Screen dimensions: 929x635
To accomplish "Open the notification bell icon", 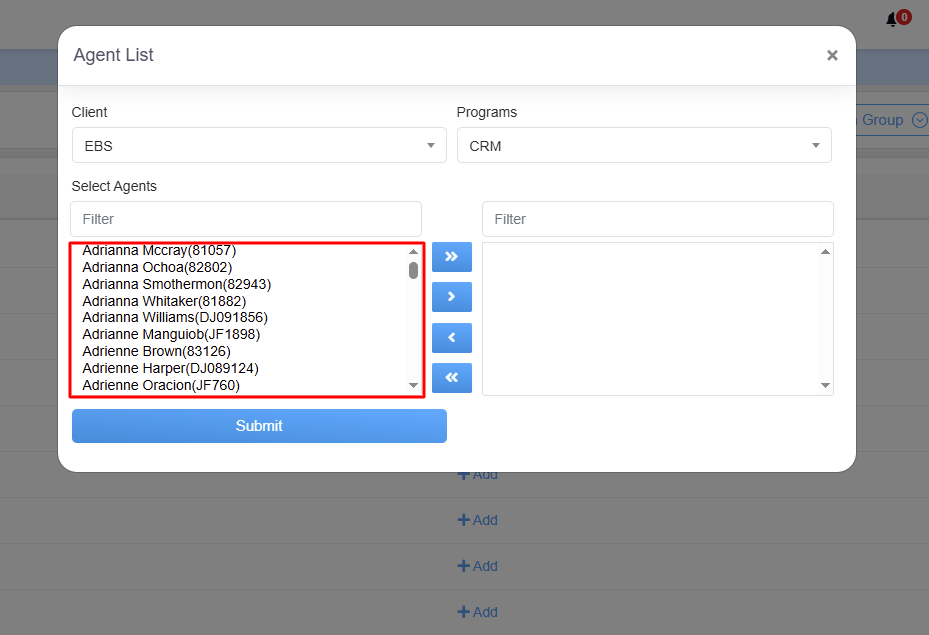I will [x=892, y=20].
